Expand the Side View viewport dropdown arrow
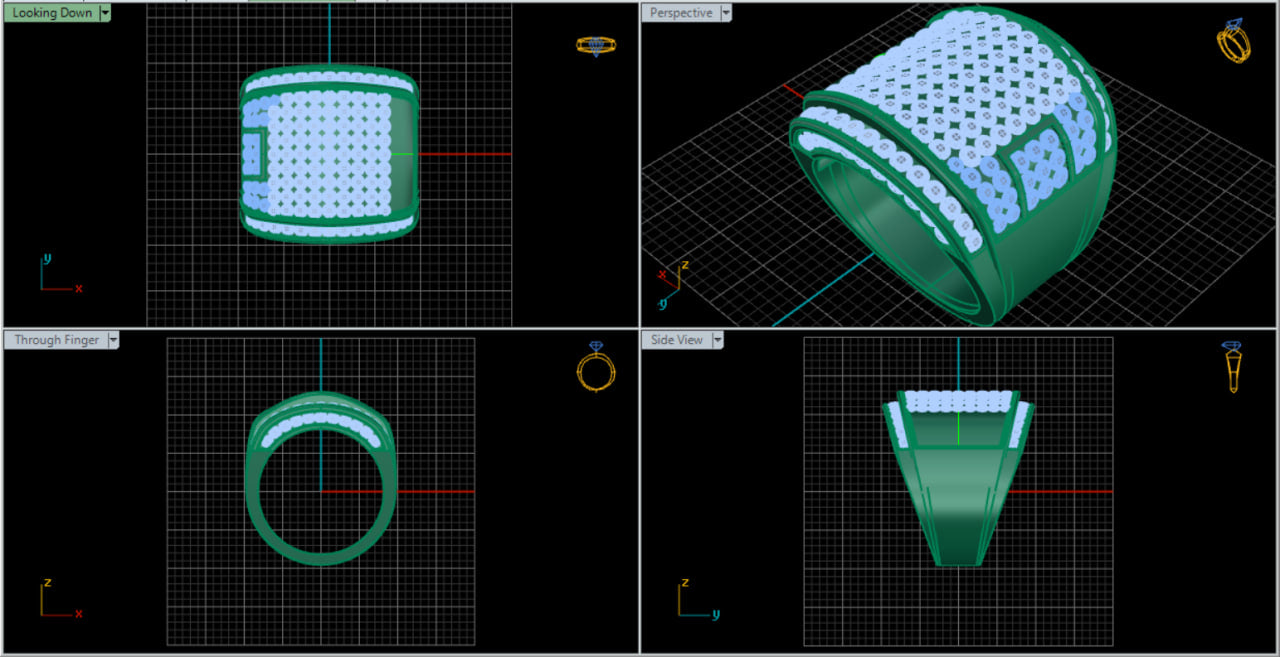 (x=715, y=340)
